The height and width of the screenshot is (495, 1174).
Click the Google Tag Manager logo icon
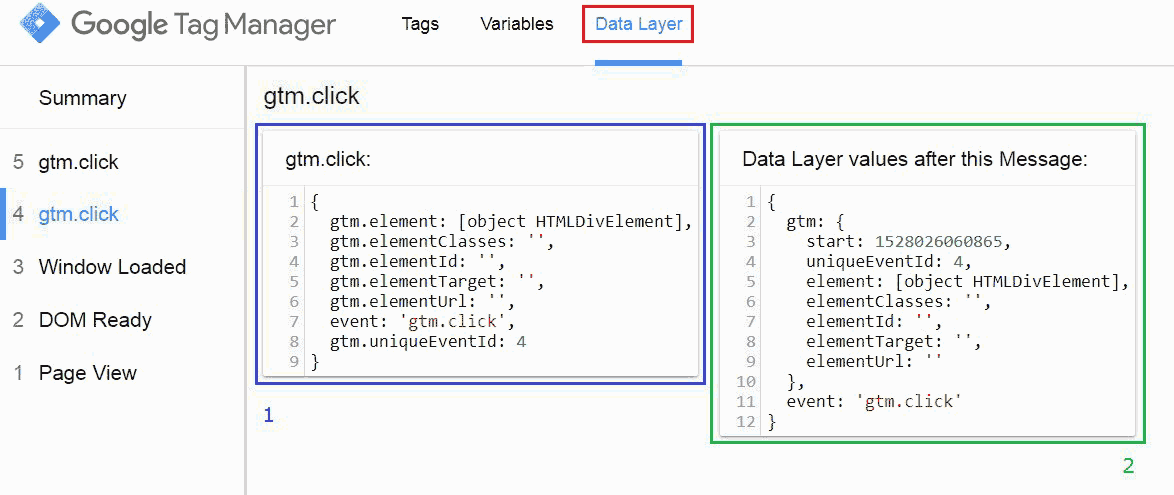click(x=39, y=25)
